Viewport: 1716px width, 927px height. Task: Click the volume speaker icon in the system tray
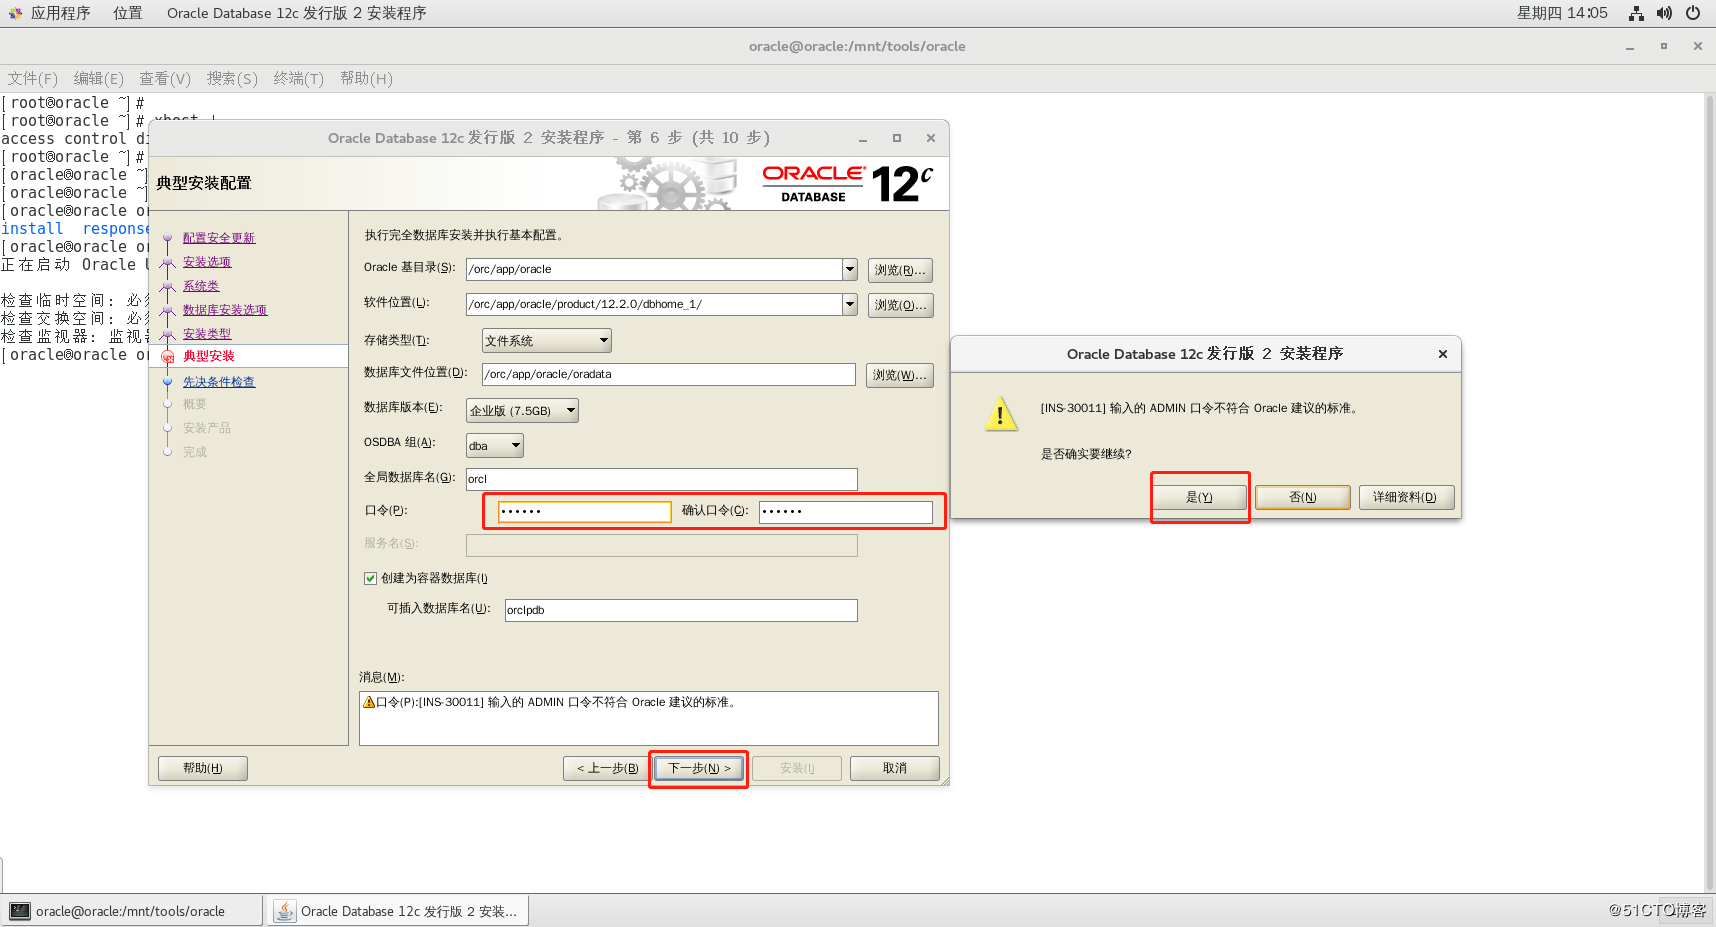(1664, 13)
